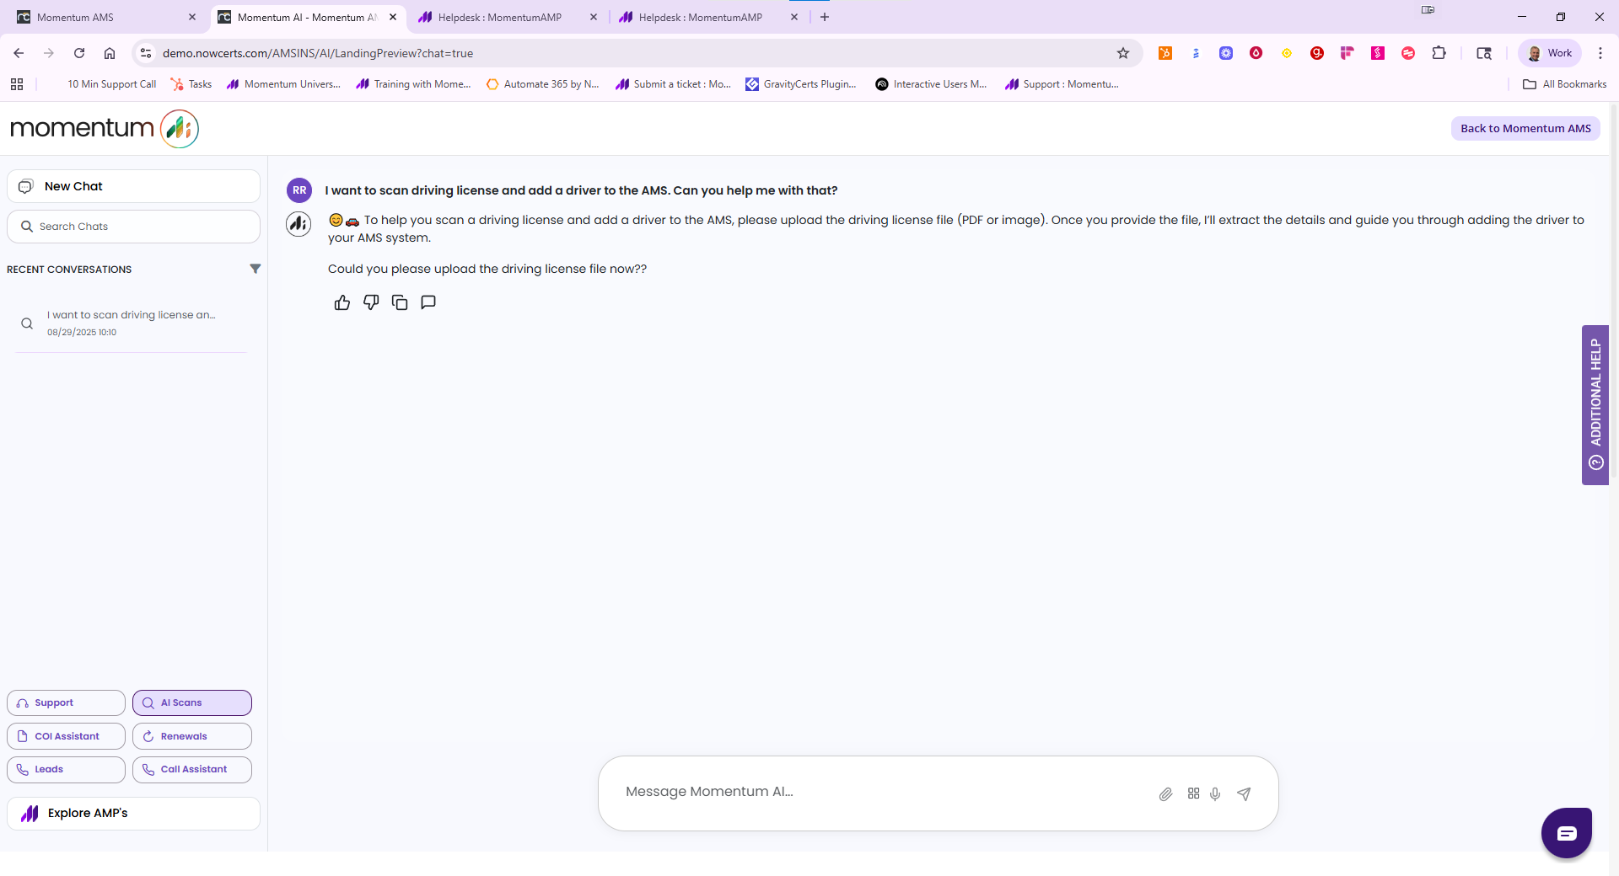Click the address bar URL

point(318,53)
